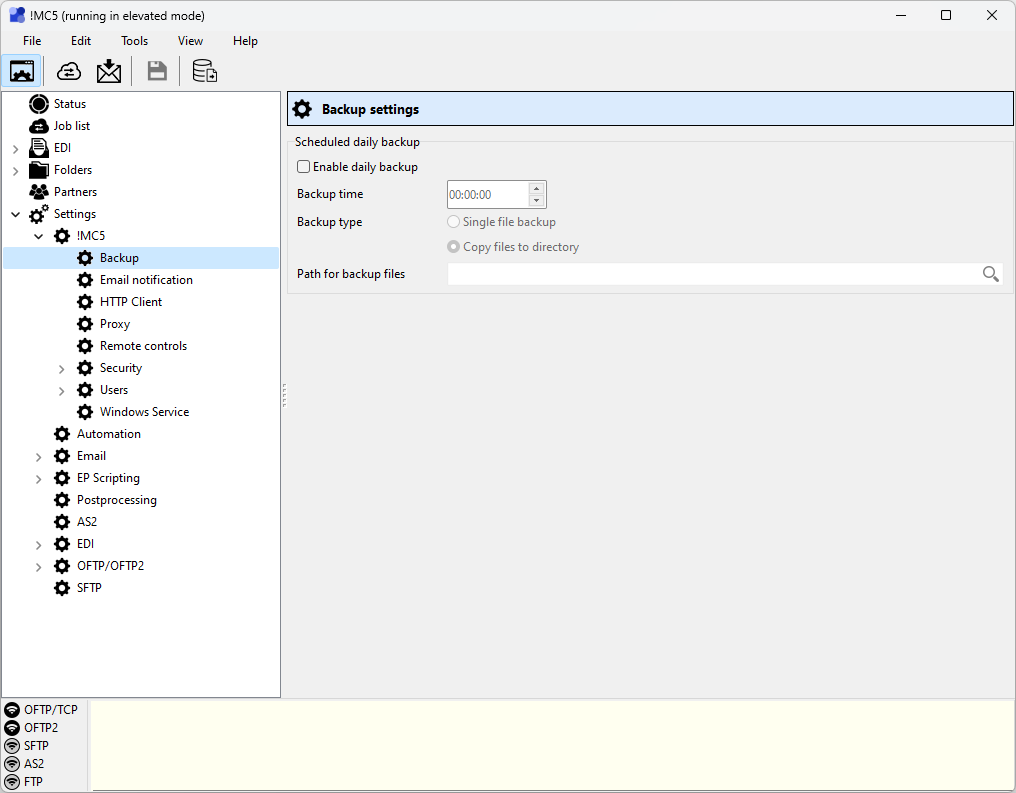This screenshot has width=1016, height=793.
Task: Enable daily backup checkbox
Action: [303, 167]
